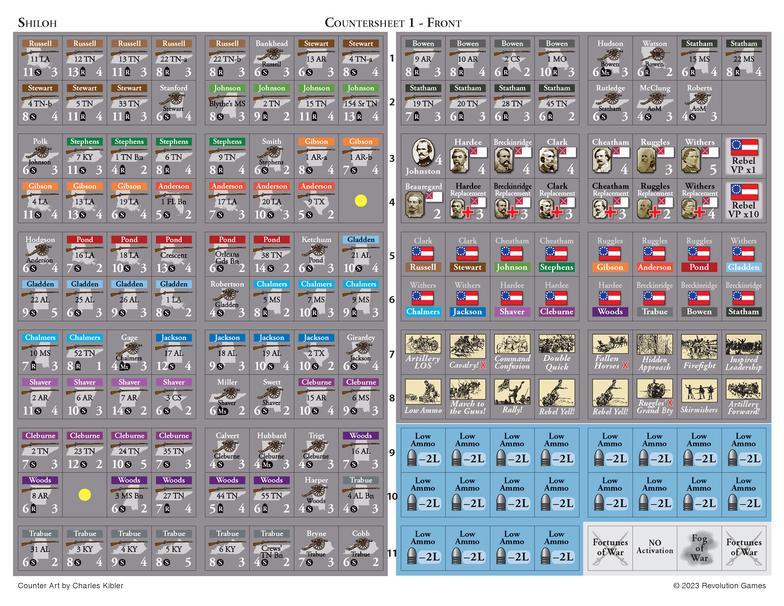Select the Johnston army commander portrait counter
784x606 pixels.
point(423,158)
